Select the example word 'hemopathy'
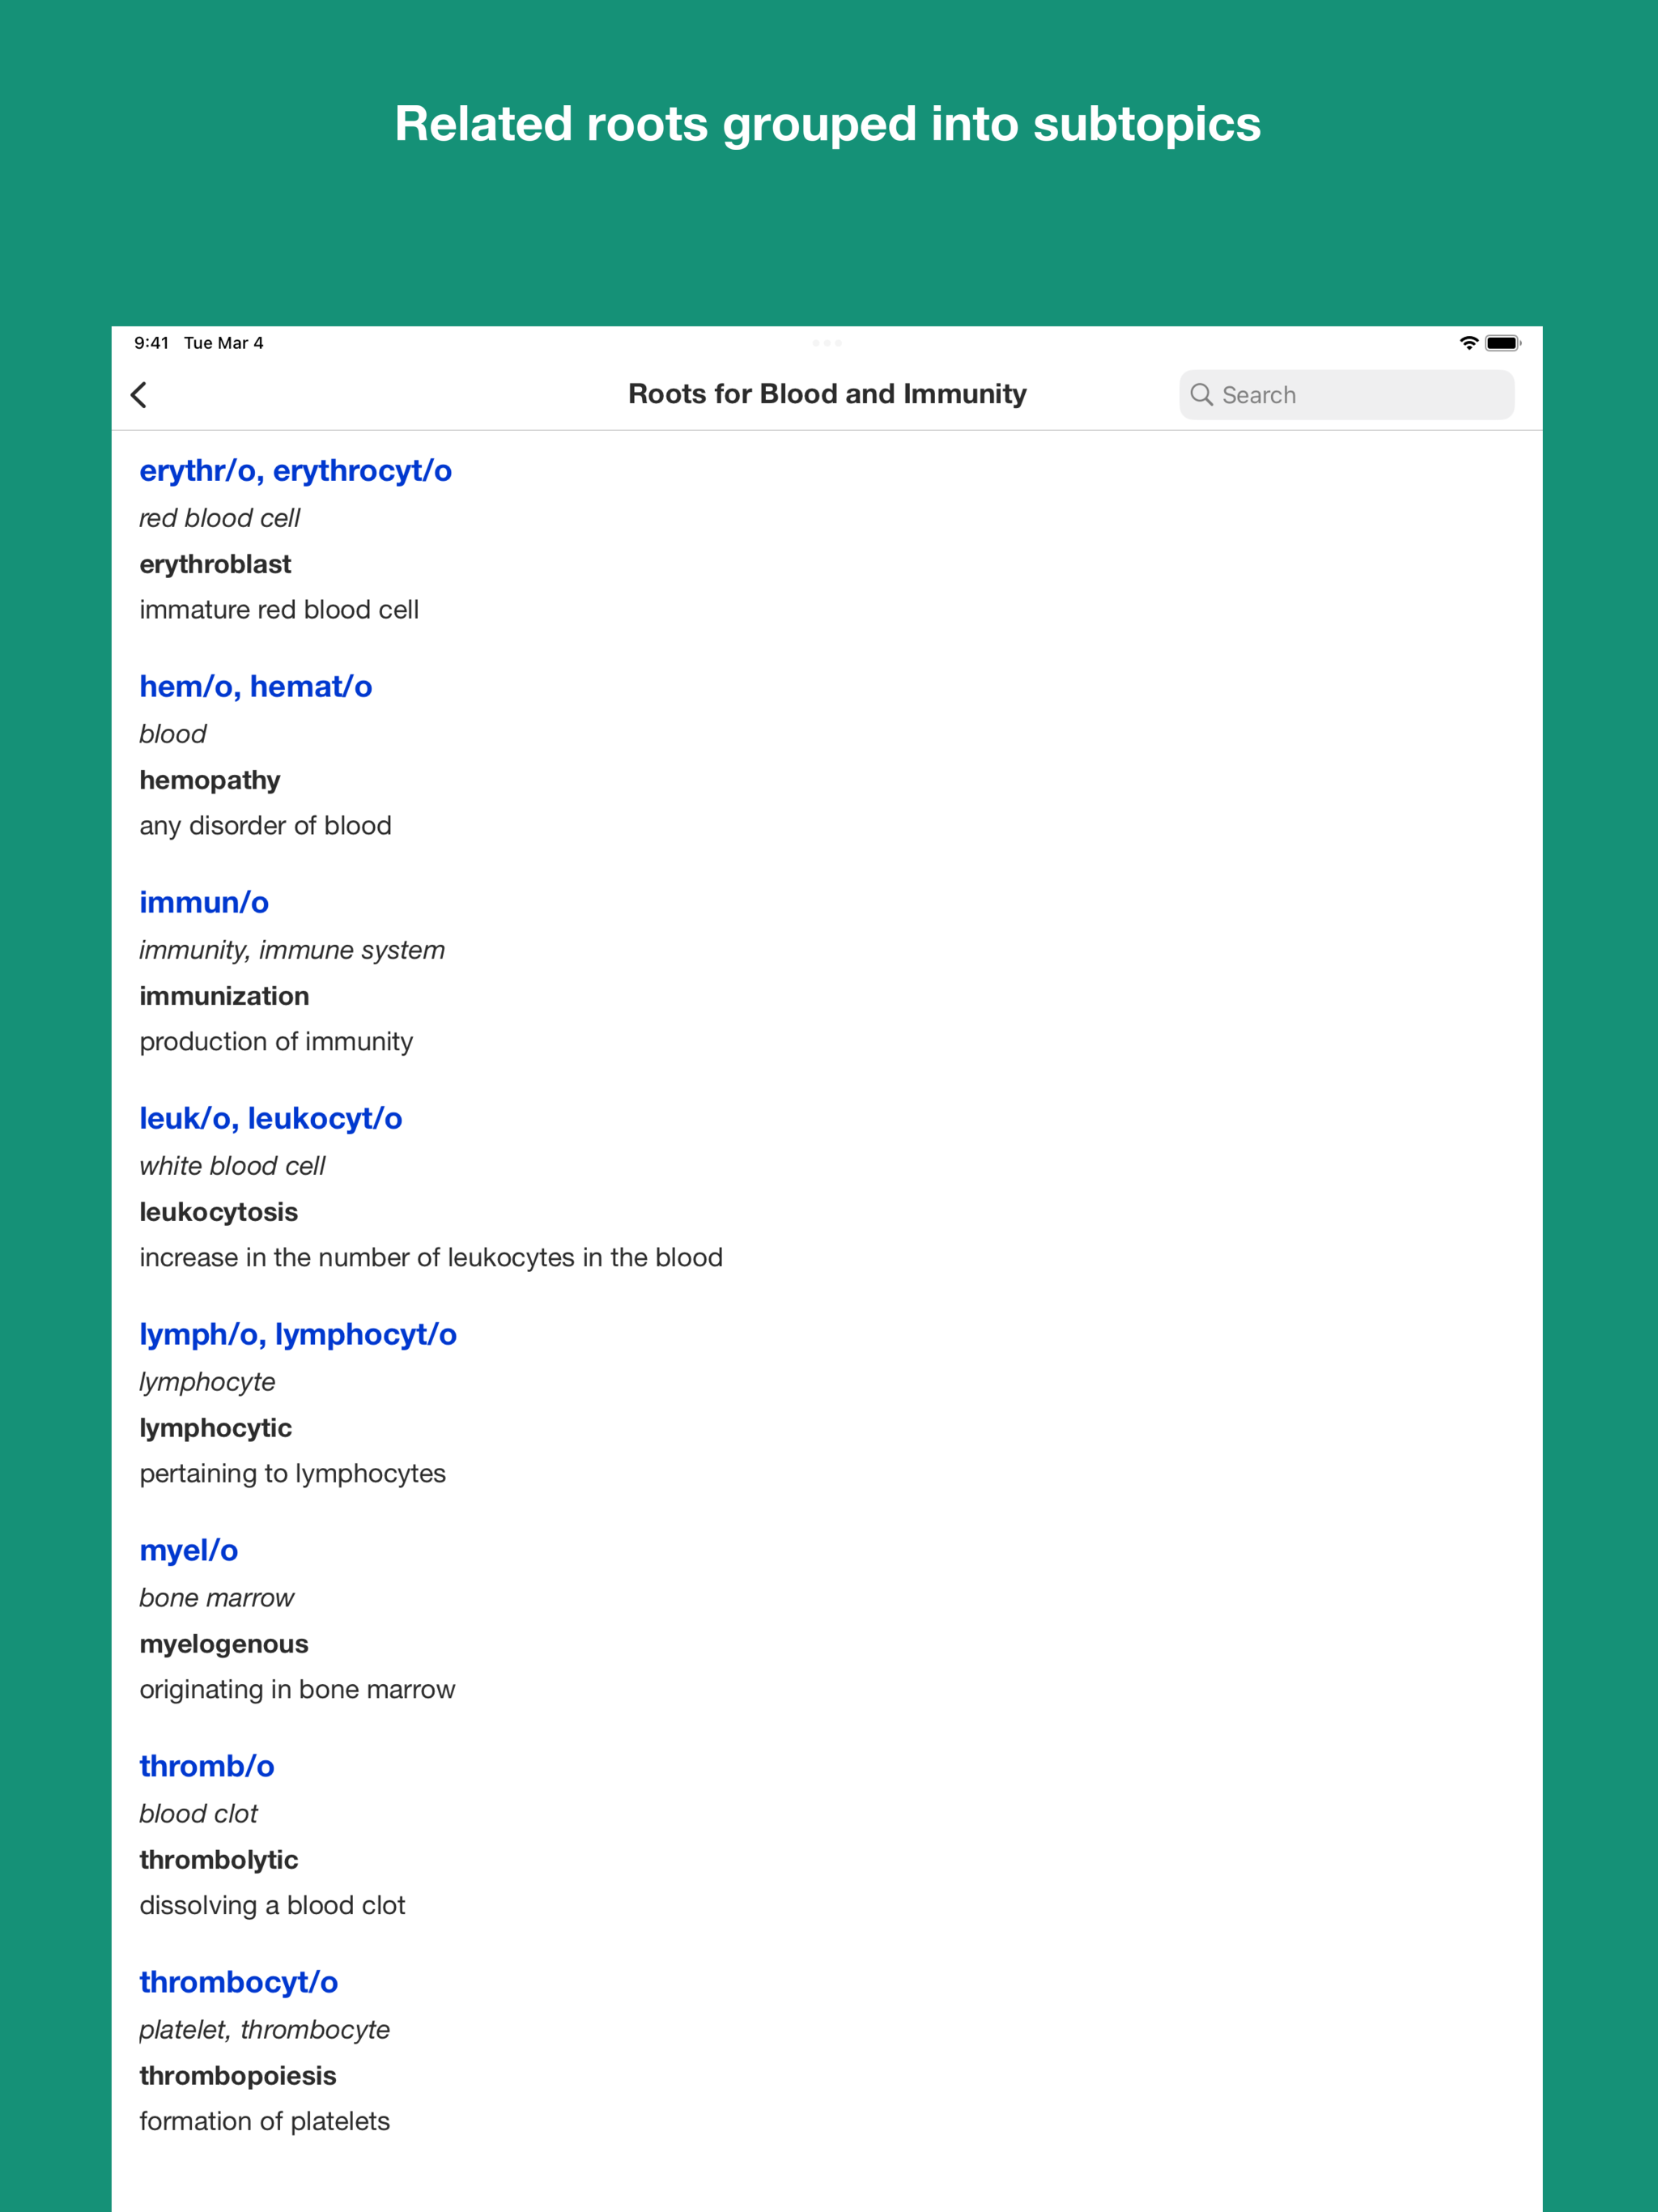Viewport: 1658px width, 2212px height. pos(209,780)
